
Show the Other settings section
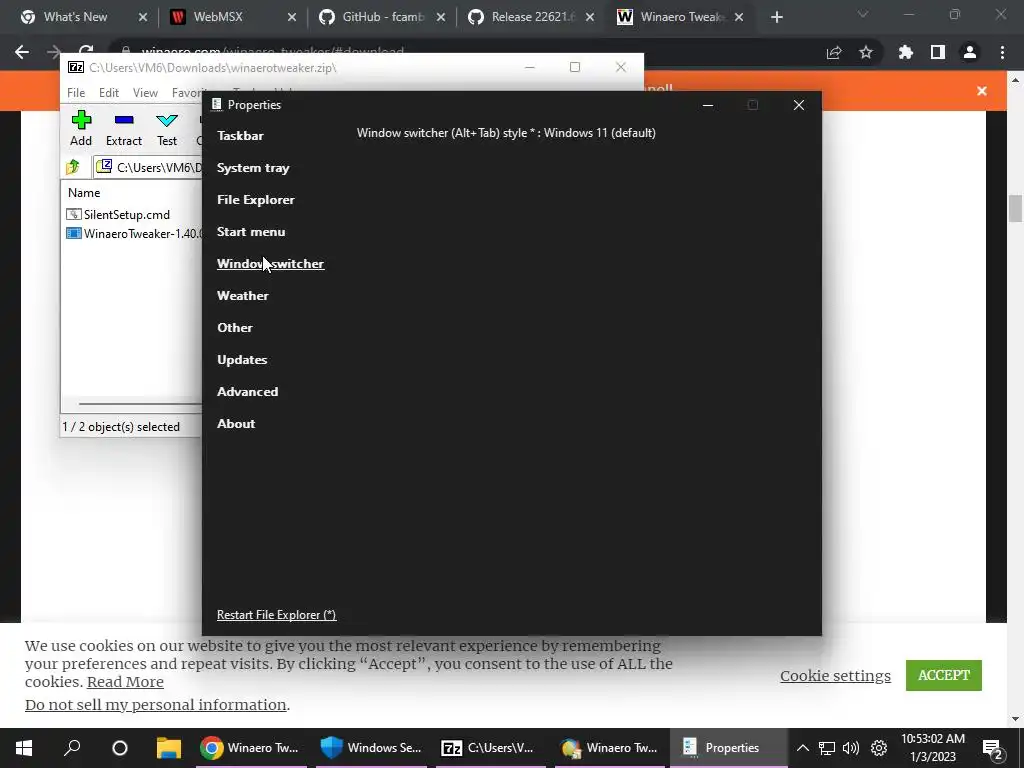tap(234, 328)
